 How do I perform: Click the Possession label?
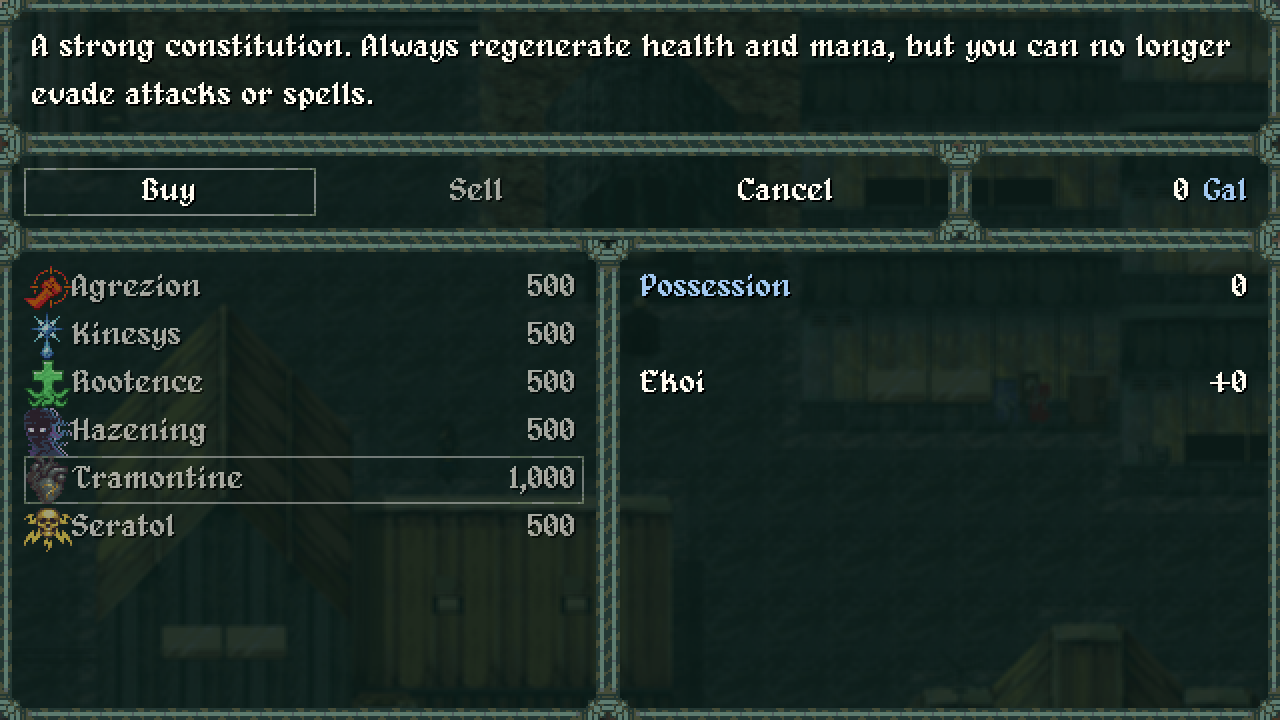[x=715, y=286]
